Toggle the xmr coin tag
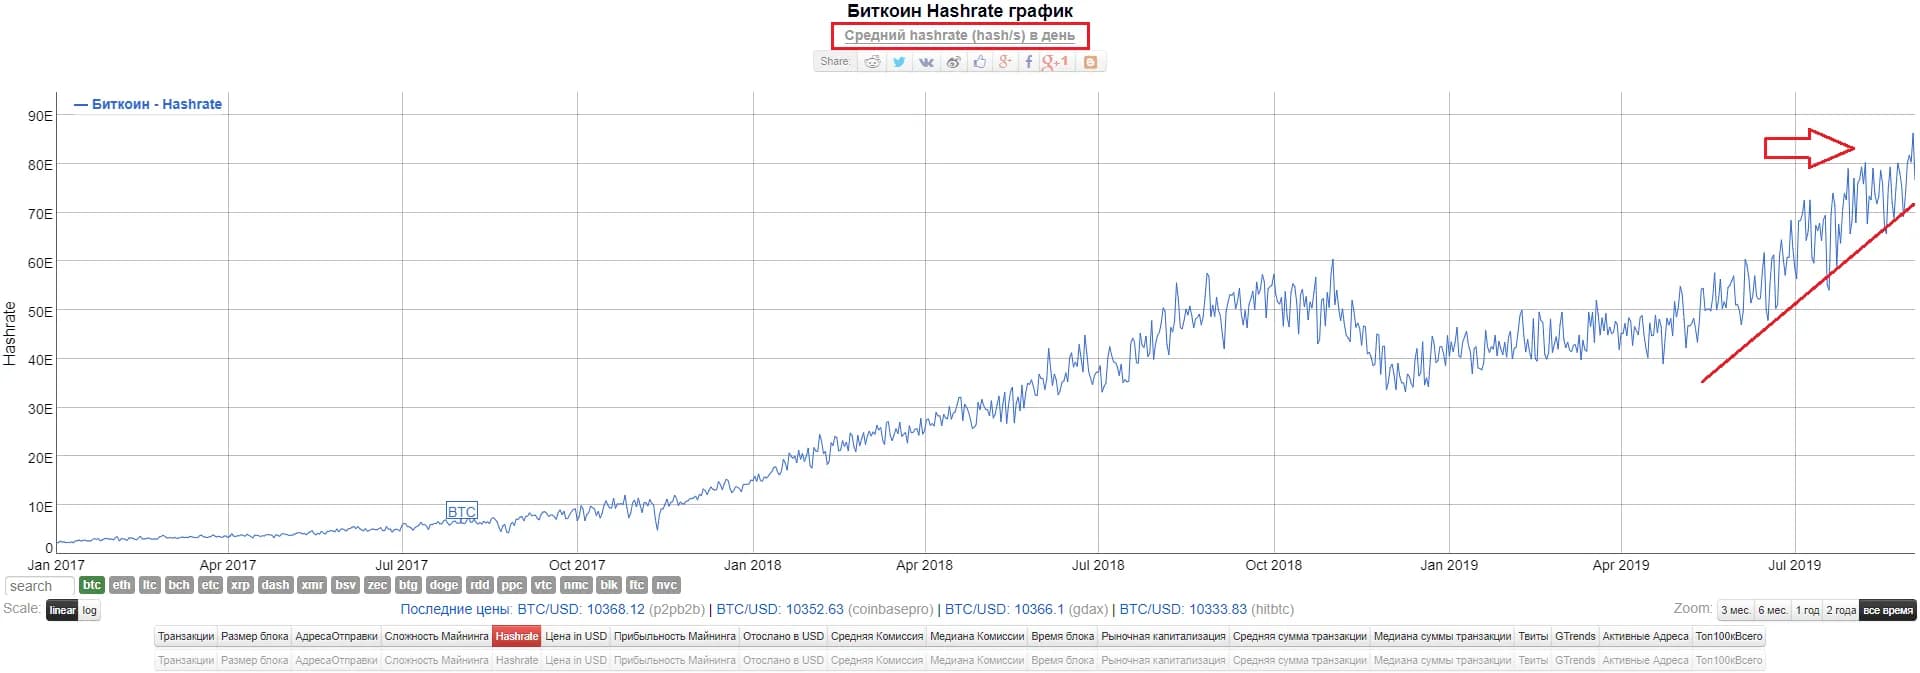1920x673 pixels. [x=312, y=585]
